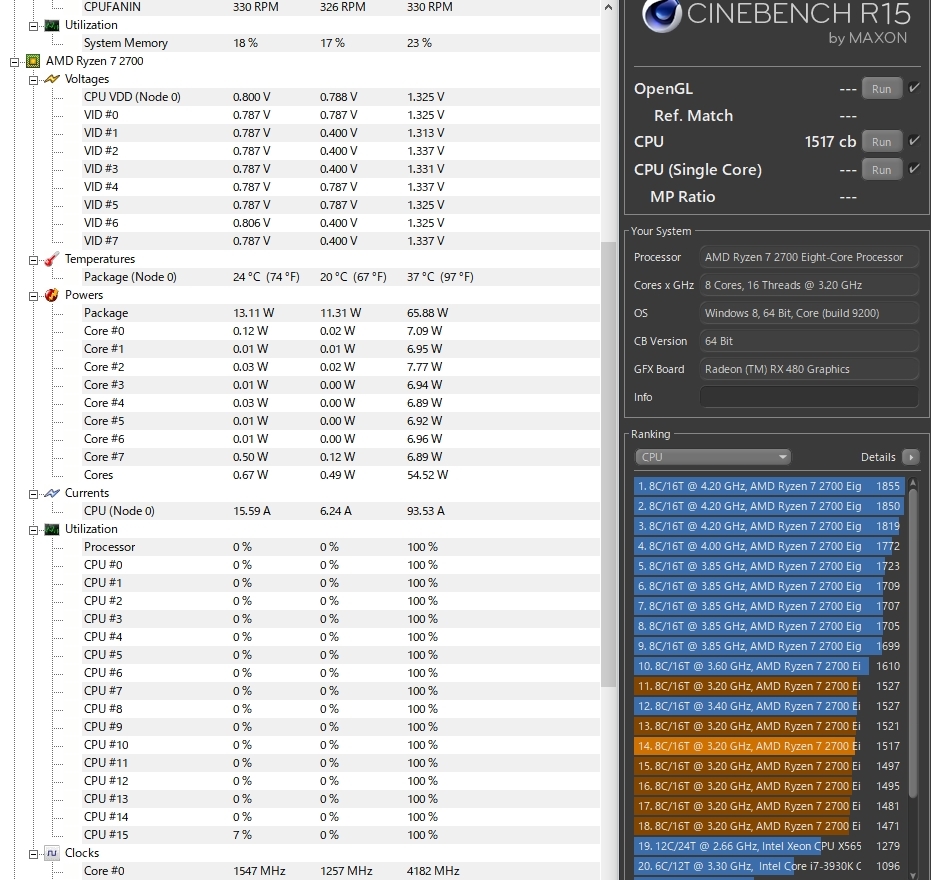Screen dimensions: 931x880
Task: Select the System Memory row
Action: tap(341, 43)
